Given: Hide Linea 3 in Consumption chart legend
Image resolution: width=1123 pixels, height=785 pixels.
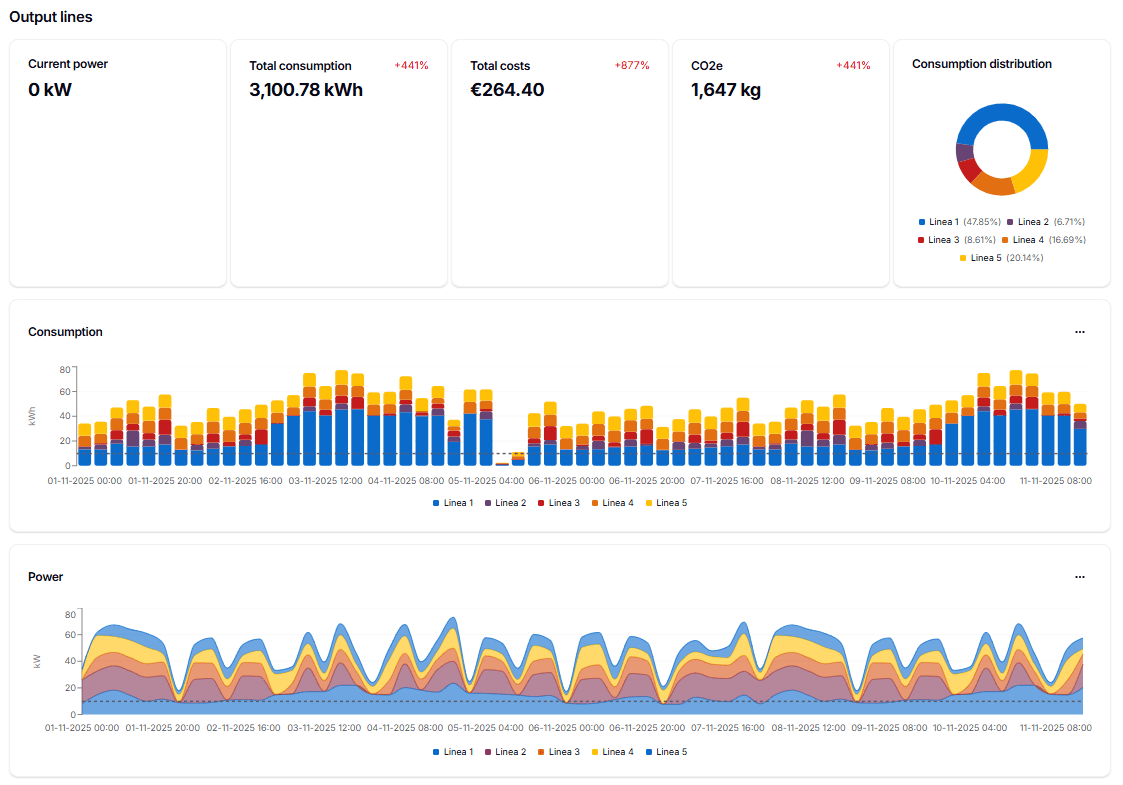Looking at the screenshot, I should [x=558, y=503].
